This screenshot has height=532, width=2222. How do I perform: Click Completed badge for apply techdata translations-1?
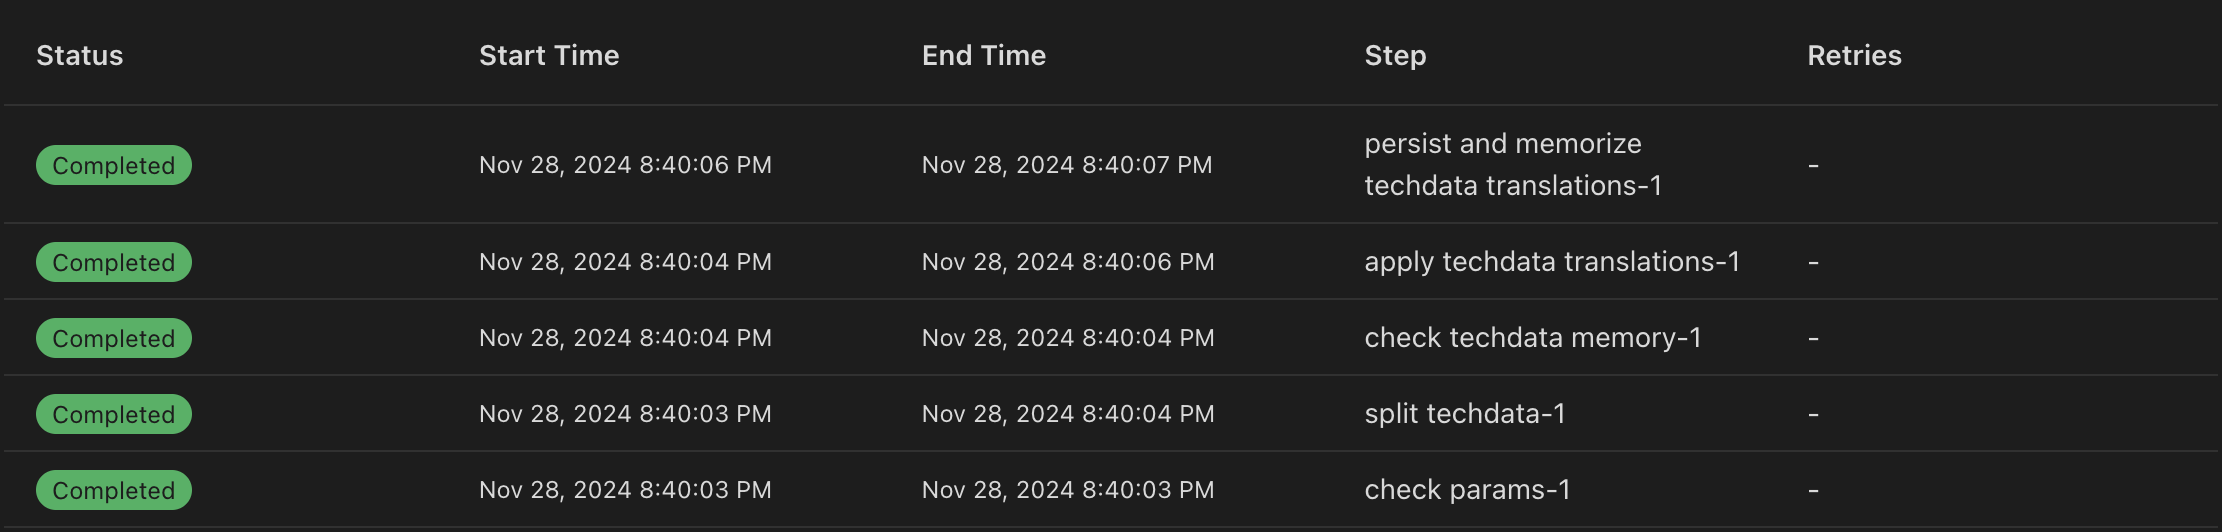tap(114, 262)
